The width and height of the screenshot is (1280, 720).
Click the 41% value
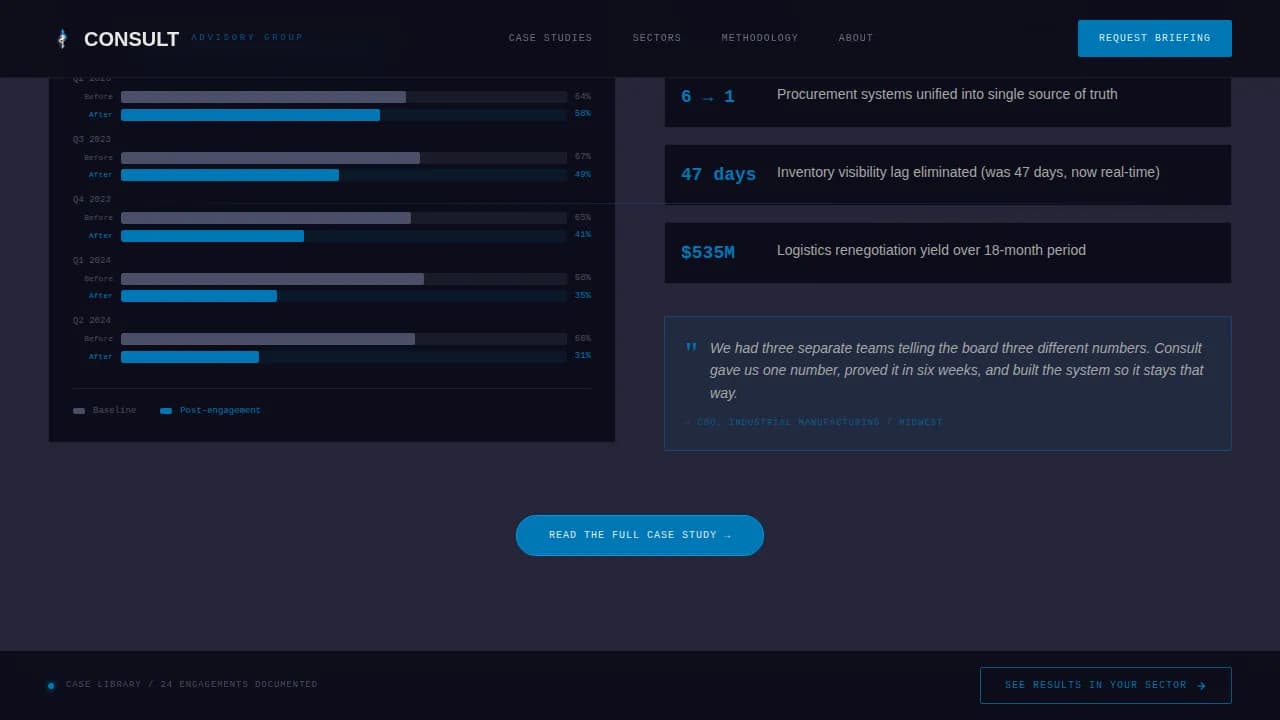click(x=583, y=235)
